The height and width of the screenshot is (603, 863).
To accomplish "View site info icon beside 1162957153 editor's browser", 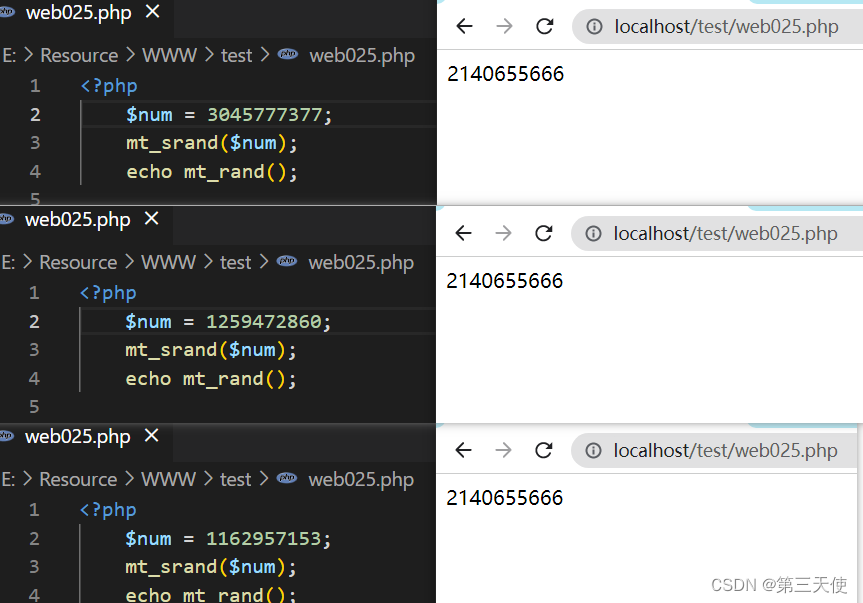I will pyautogui.click(x=593, y=451).
